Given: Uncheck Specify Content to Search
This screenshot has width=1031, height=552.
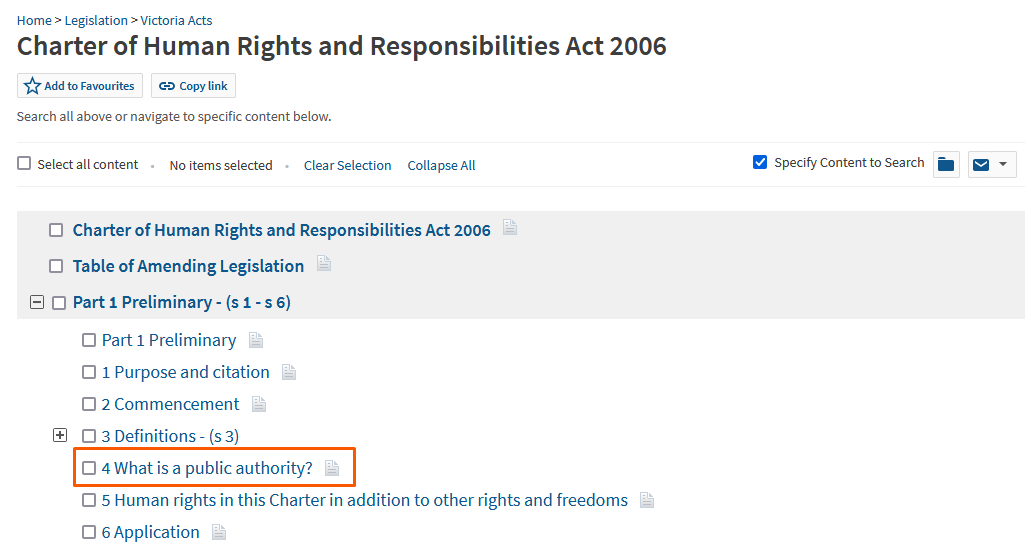Looking at the screenshot, I should point(760,162).
